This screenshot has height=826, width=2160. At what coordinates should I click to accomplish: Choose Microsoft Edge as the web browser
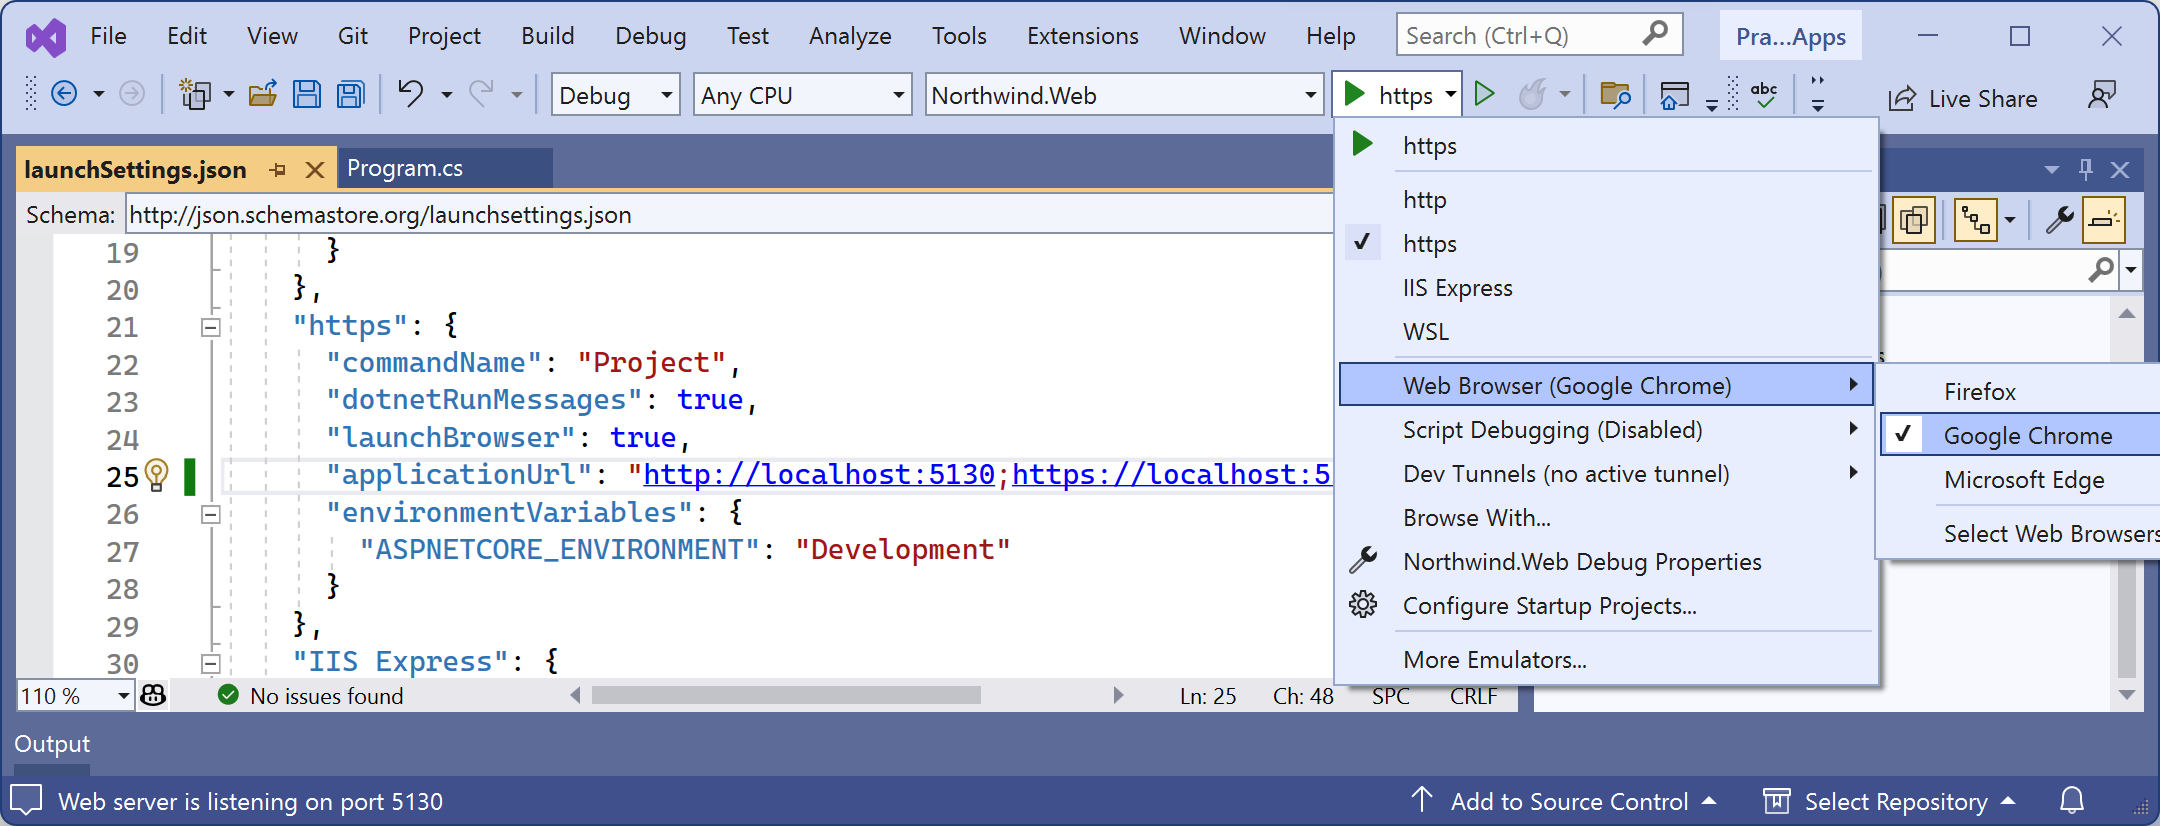(2020, 479)
